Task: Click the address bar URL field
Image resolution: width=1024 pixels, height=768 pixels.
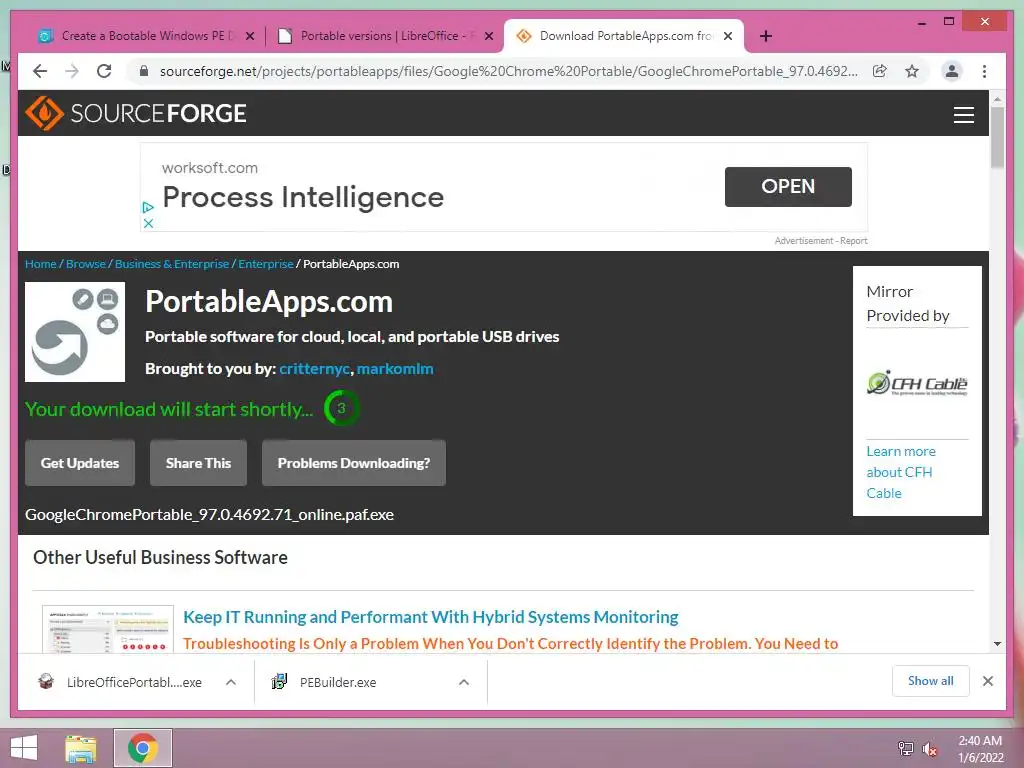Action: [x=508, y=71]
